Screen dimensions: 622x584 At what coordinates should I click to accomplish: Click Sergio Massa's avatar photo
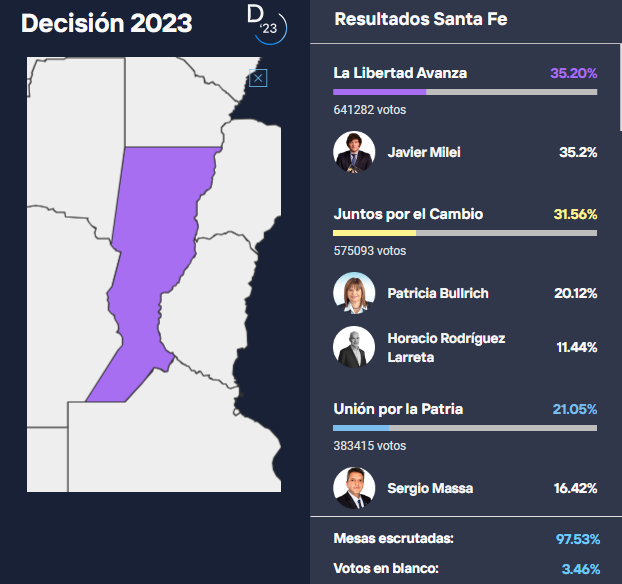click(353, 488)
